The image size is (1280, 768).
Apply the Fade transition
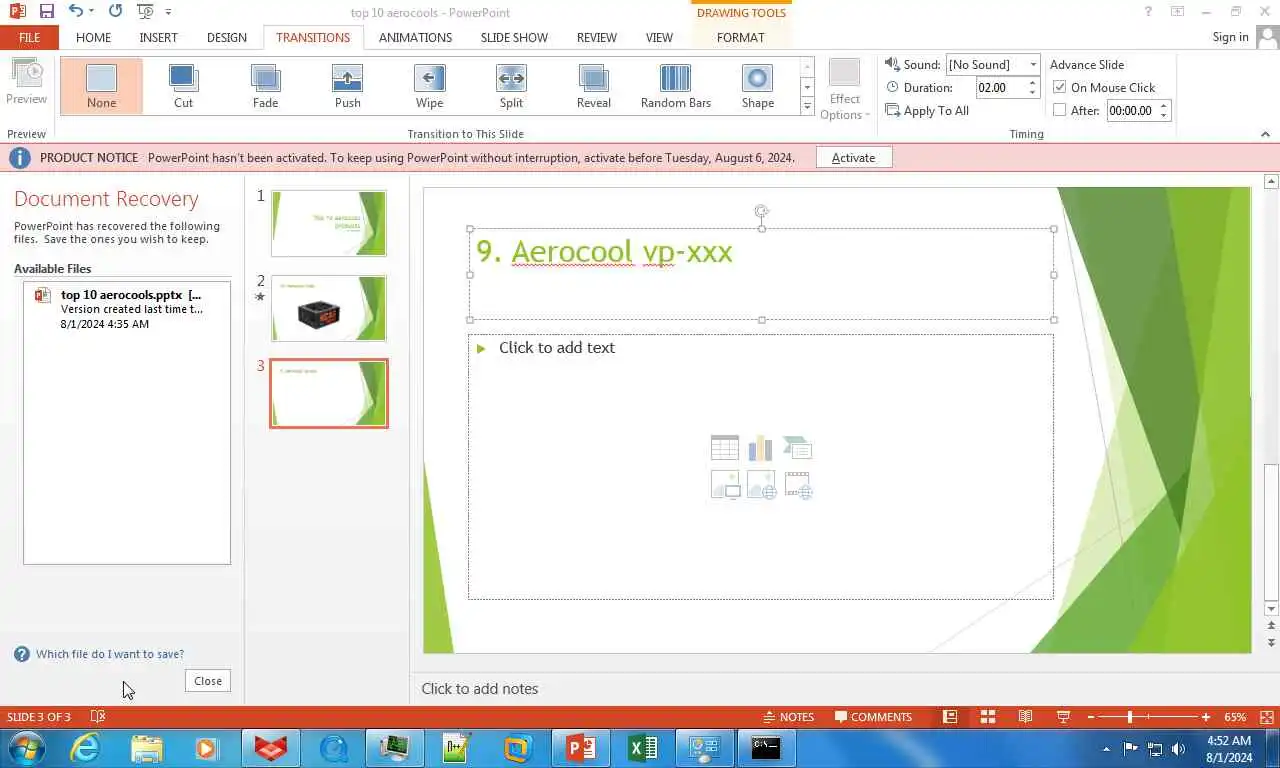(265, 86)
